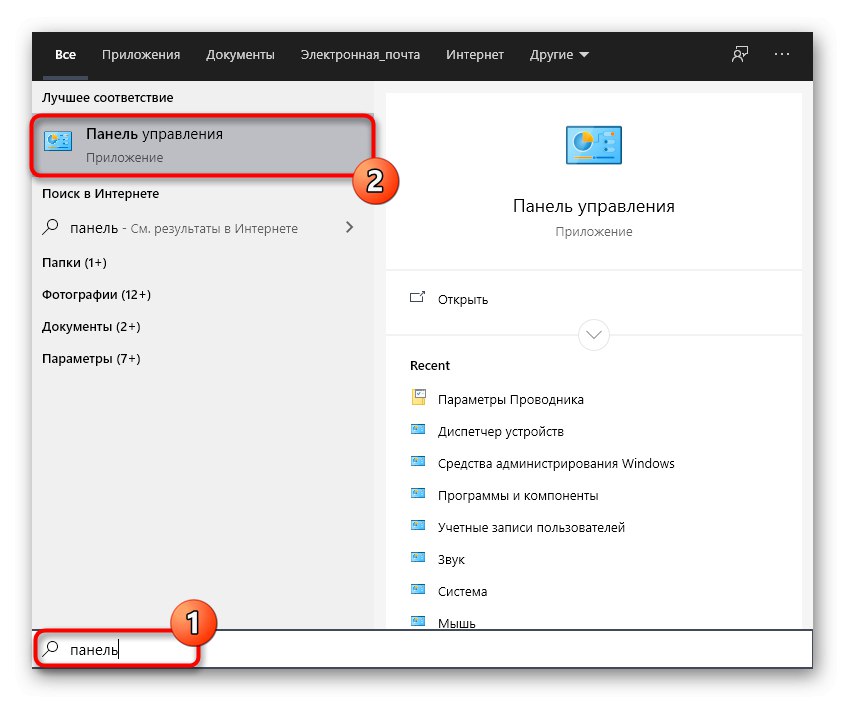Click the Open icon in preview pane
Viewport: 845px width, 701px height.
click(418, 298)
